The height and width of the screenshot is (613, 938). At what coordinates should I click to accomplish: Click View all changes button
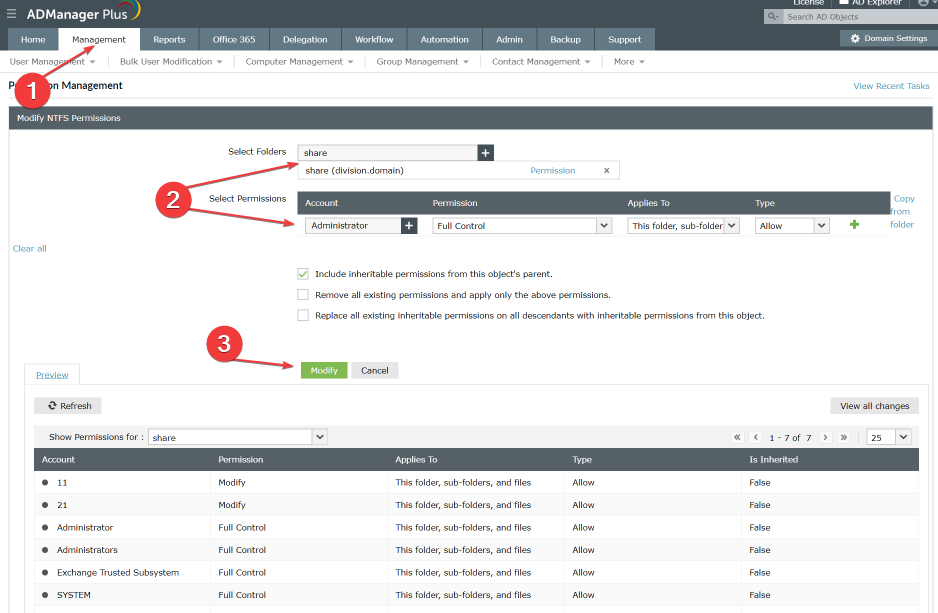coord(874,406)
